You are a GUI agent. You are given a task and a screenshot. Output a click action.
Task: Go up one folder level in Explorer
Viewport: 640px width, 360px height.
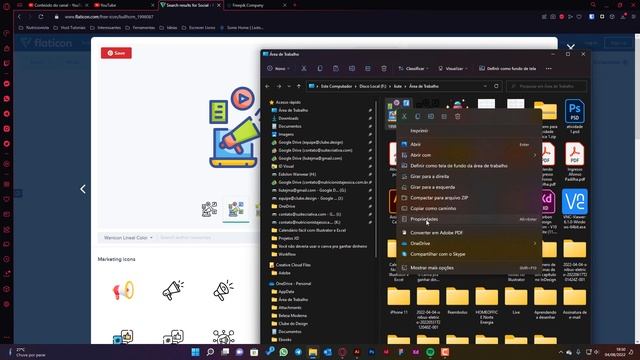[299, 86]
